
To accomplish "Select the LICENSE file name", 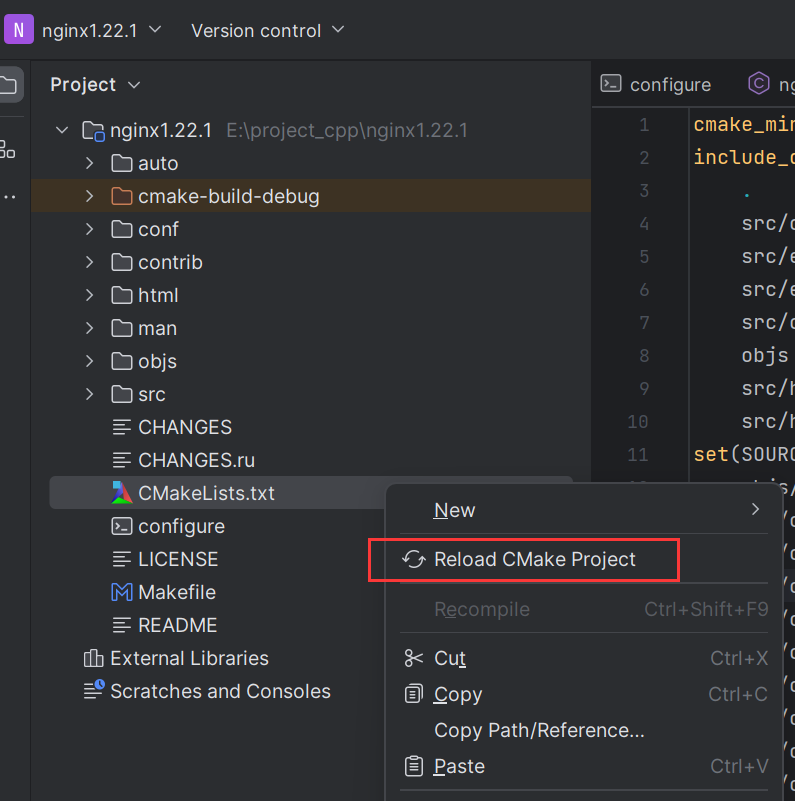I will click(x=178, y=559).
